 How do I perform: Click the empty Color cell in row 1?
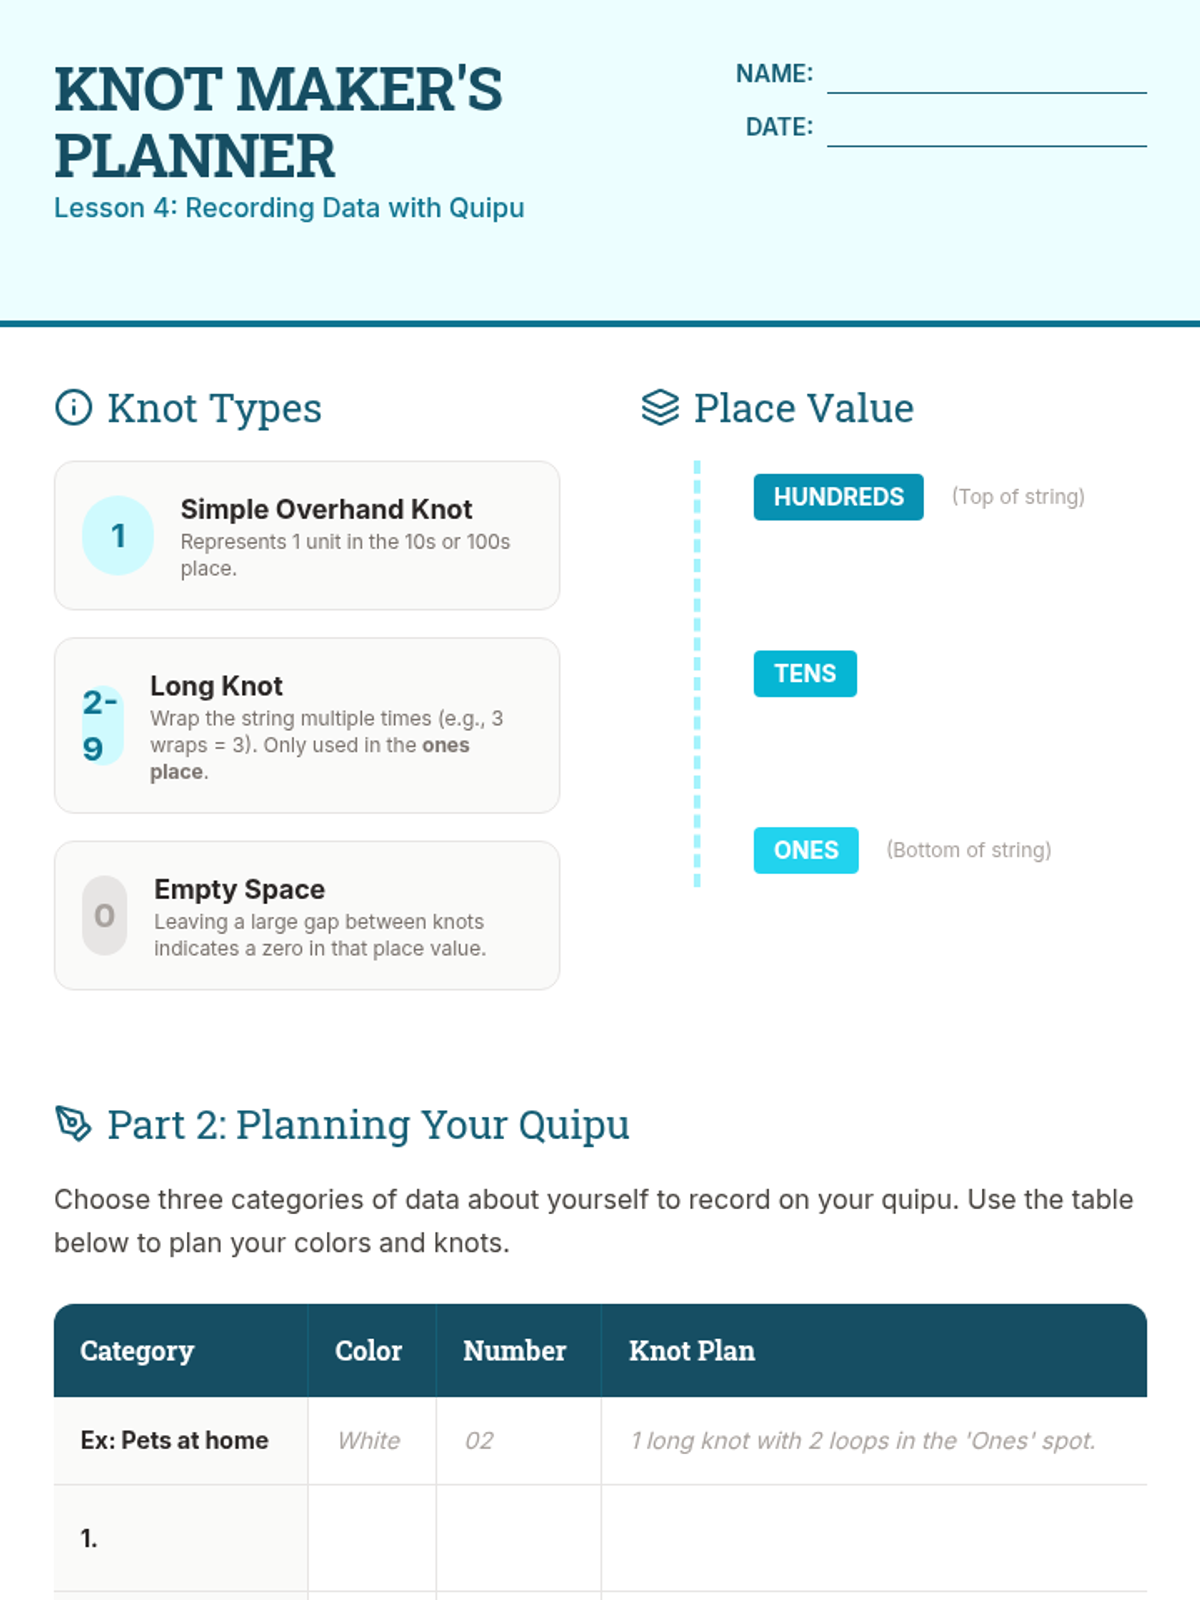click(372, 1538)
